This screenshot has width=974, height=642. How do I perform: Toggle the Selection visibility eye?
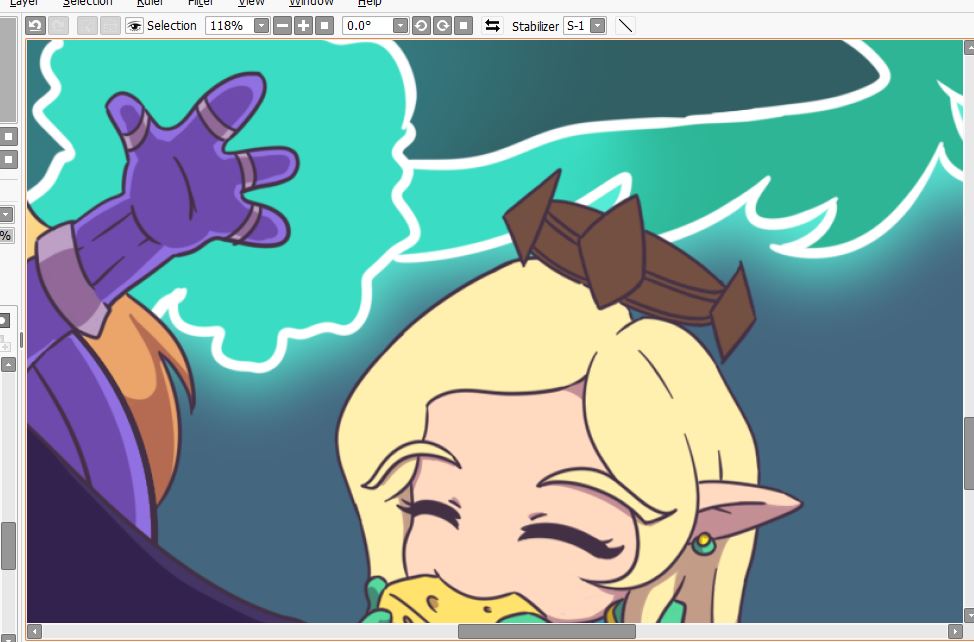pos(134,25)
